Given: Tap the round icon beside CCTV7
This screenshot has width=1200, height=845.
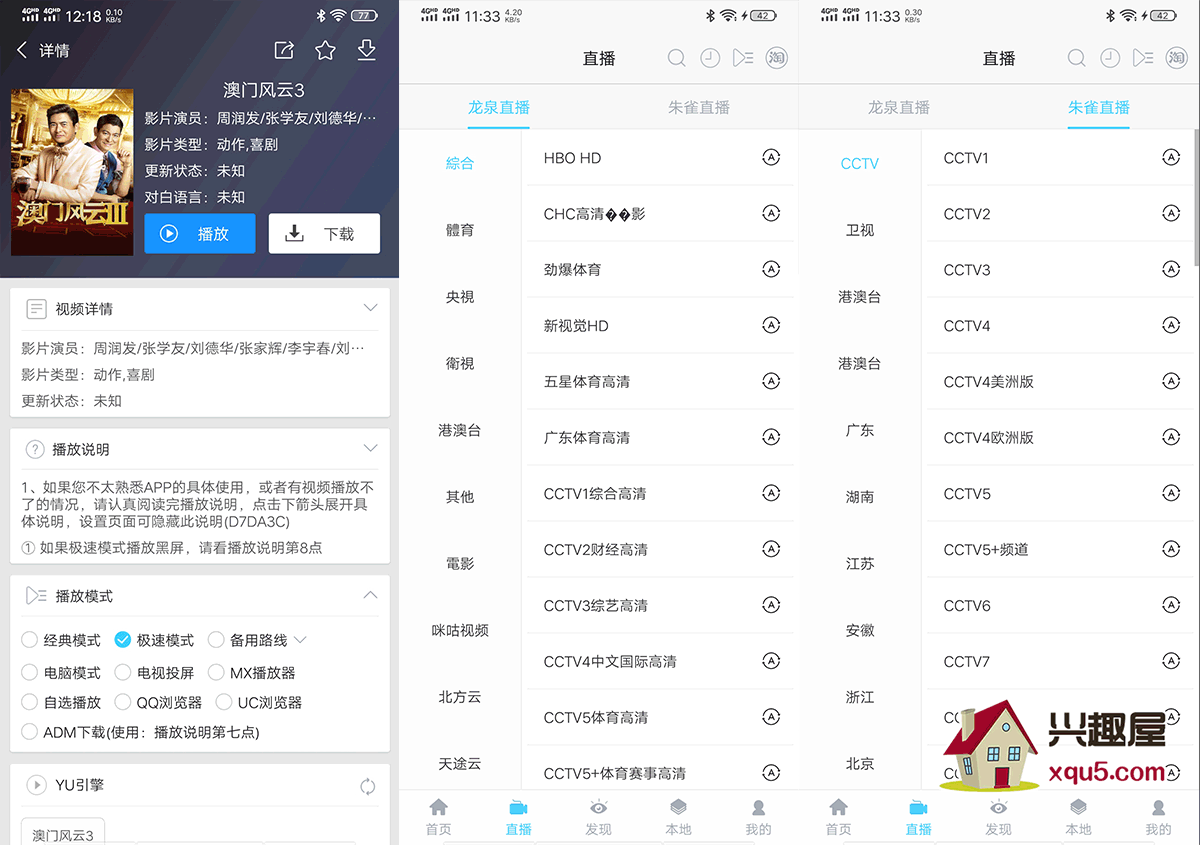Looking at the screenshot, I should 1171,661.
